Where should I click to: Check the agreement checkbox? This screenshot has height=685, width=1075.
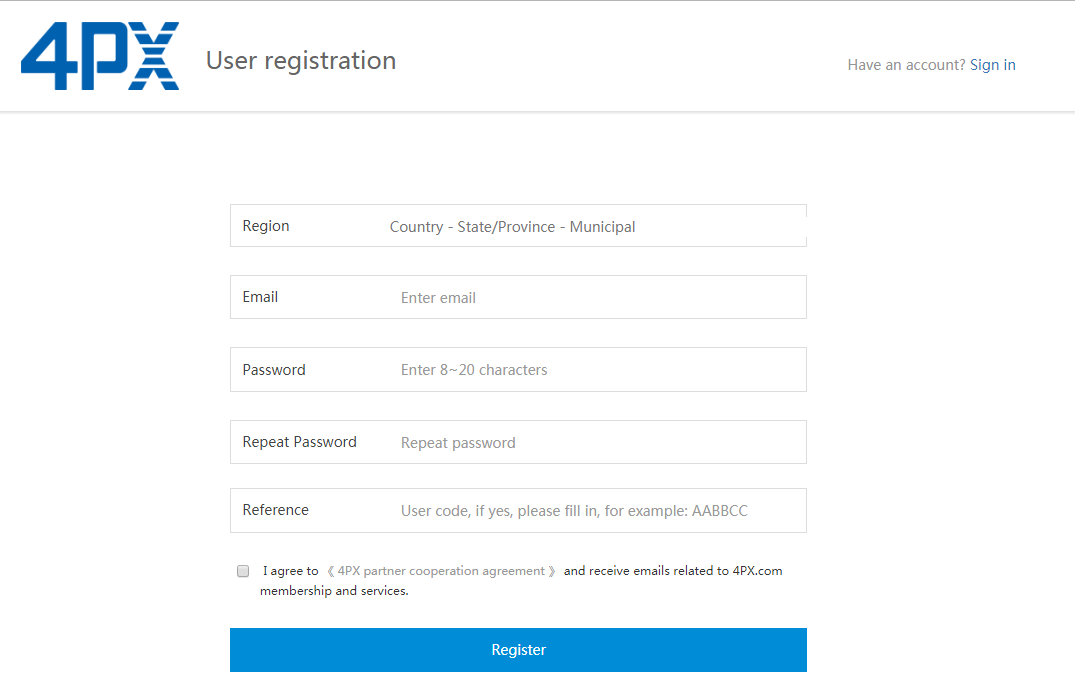[x=243, y=570]
